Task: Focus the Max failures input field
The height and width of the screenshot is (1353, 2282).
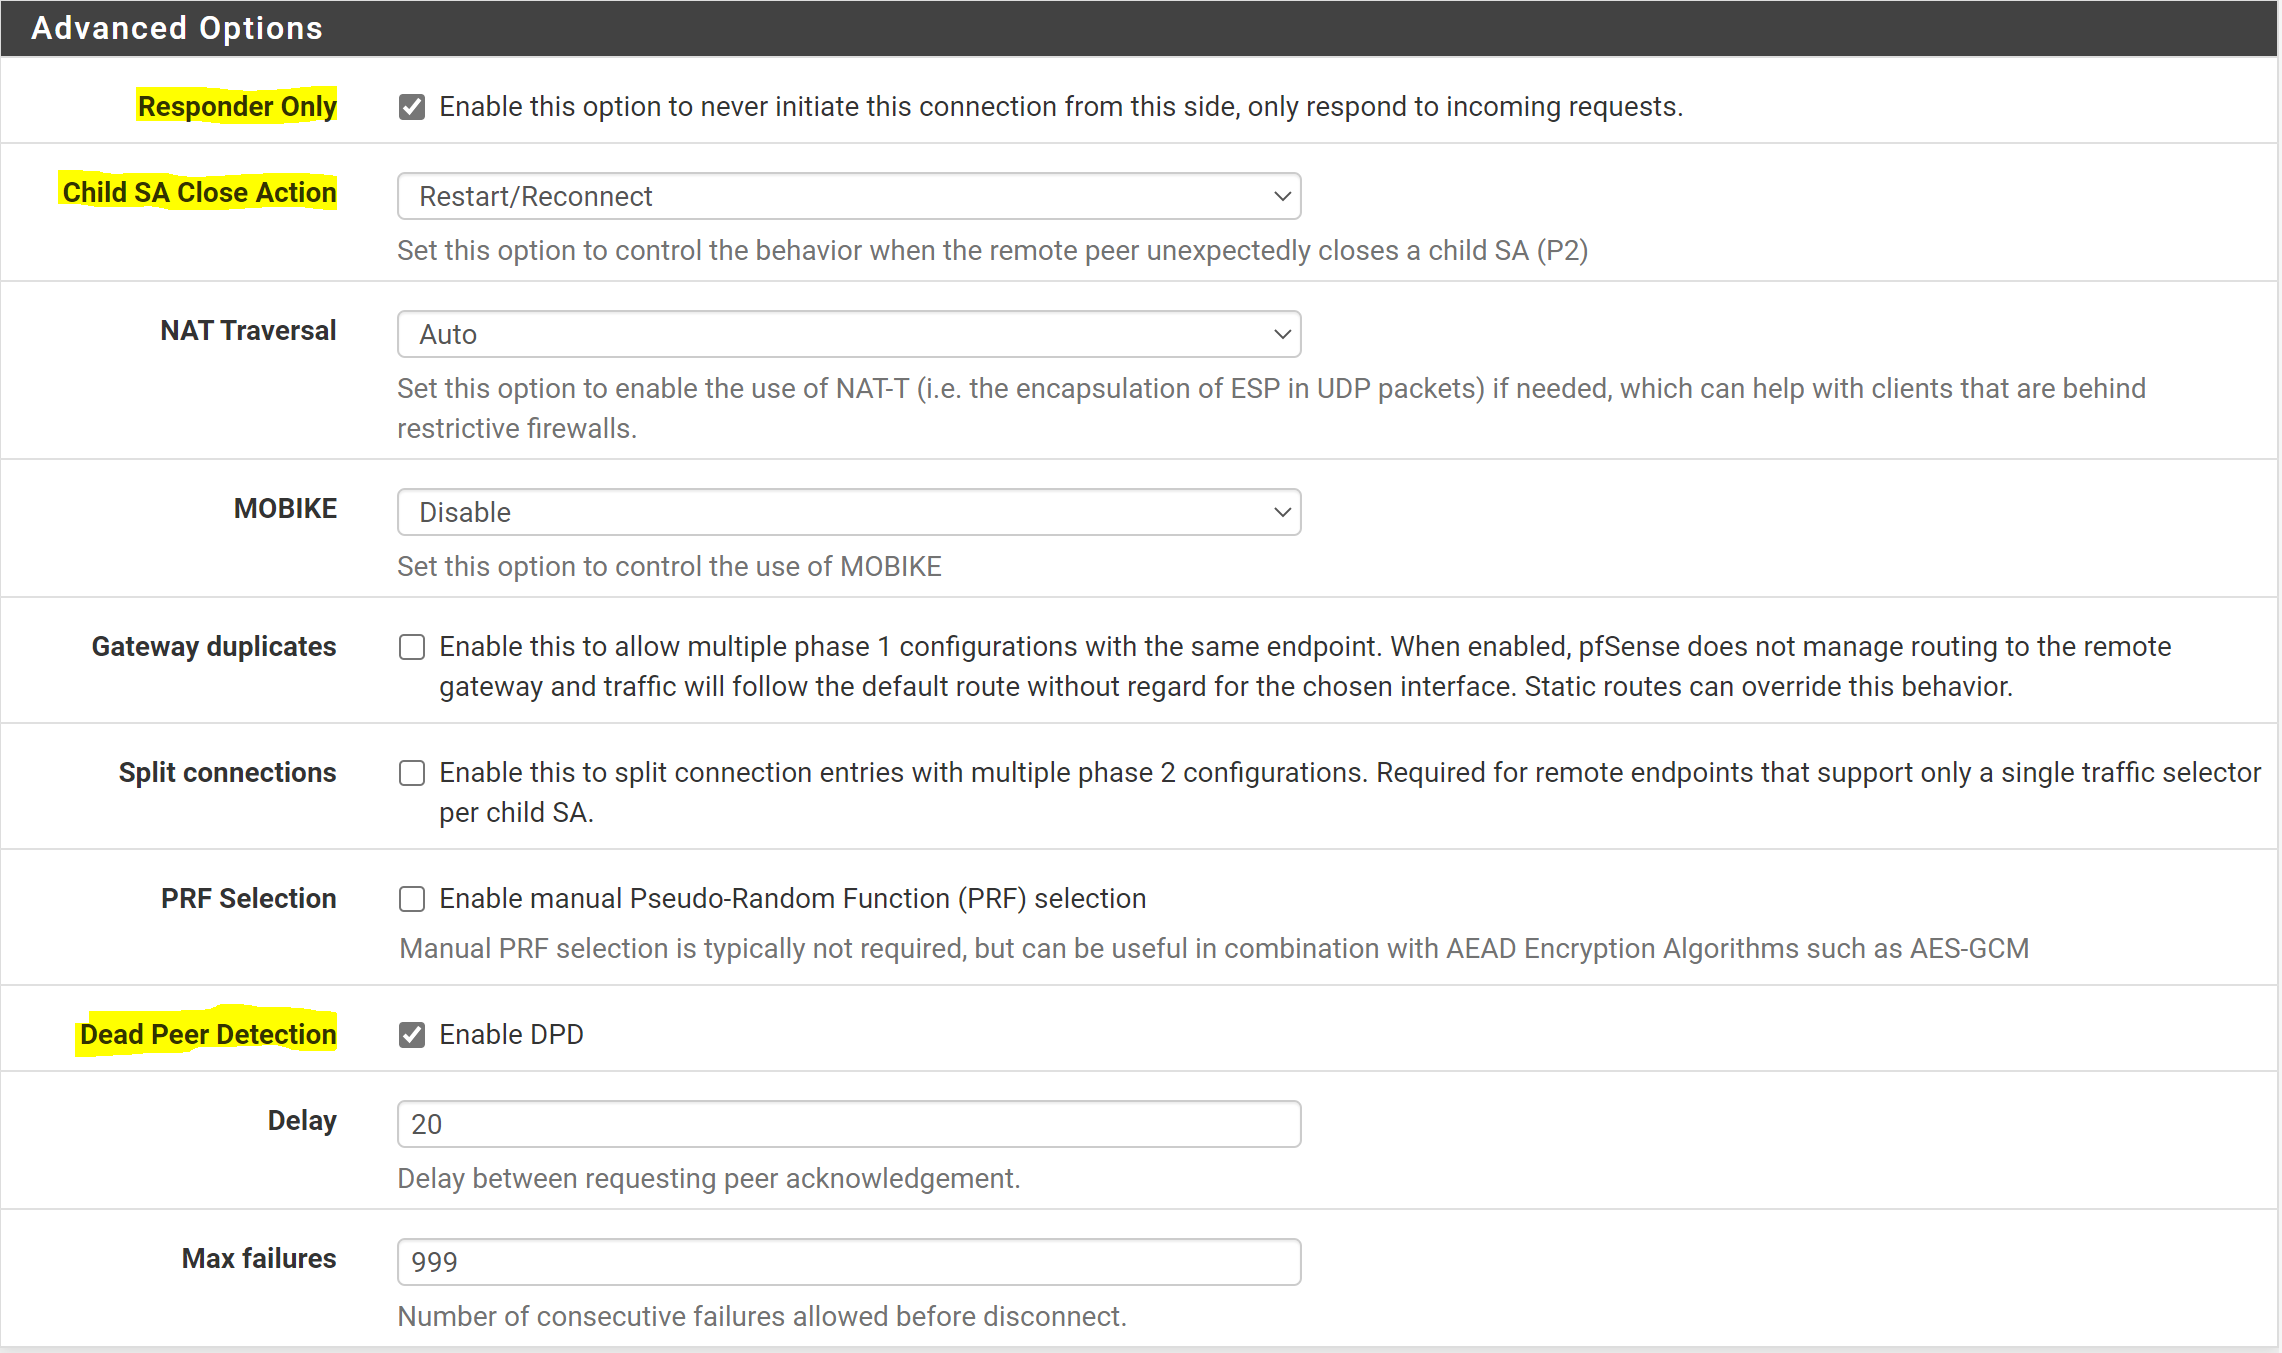Action: [x=848, y=1262]
